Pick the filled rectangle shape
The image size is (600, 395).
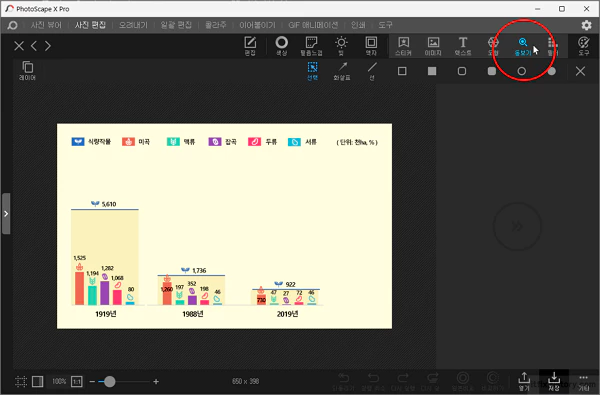coord(432,71)
